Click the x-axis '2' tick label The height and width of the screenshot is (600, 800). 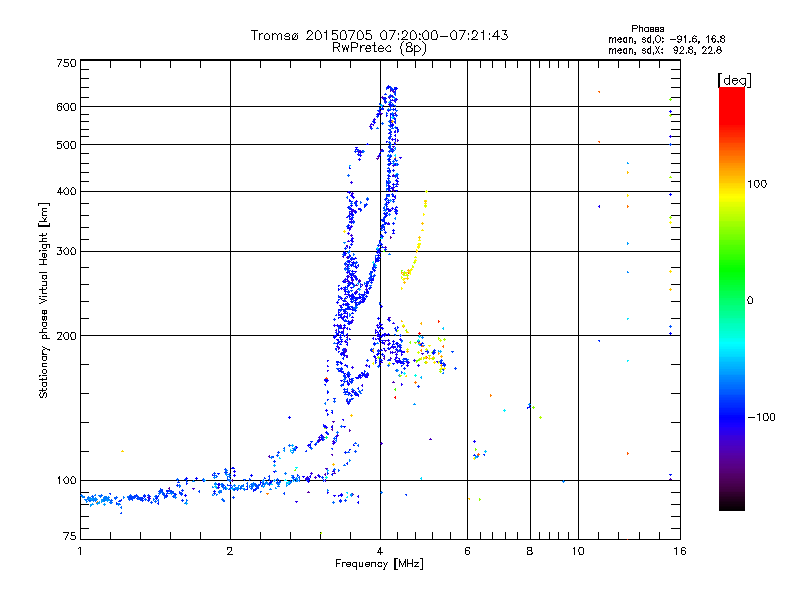tap(230, 551)
